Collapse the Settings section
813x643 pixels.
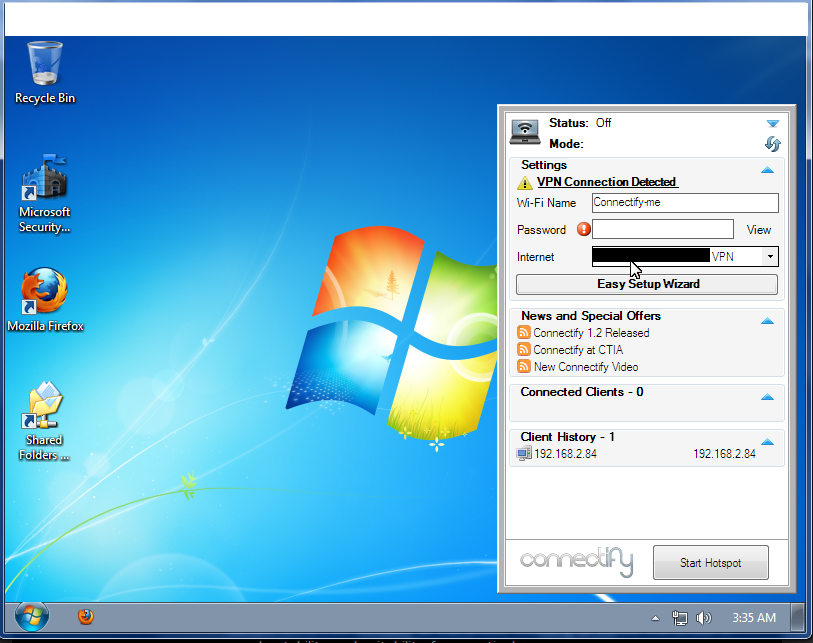767,170
